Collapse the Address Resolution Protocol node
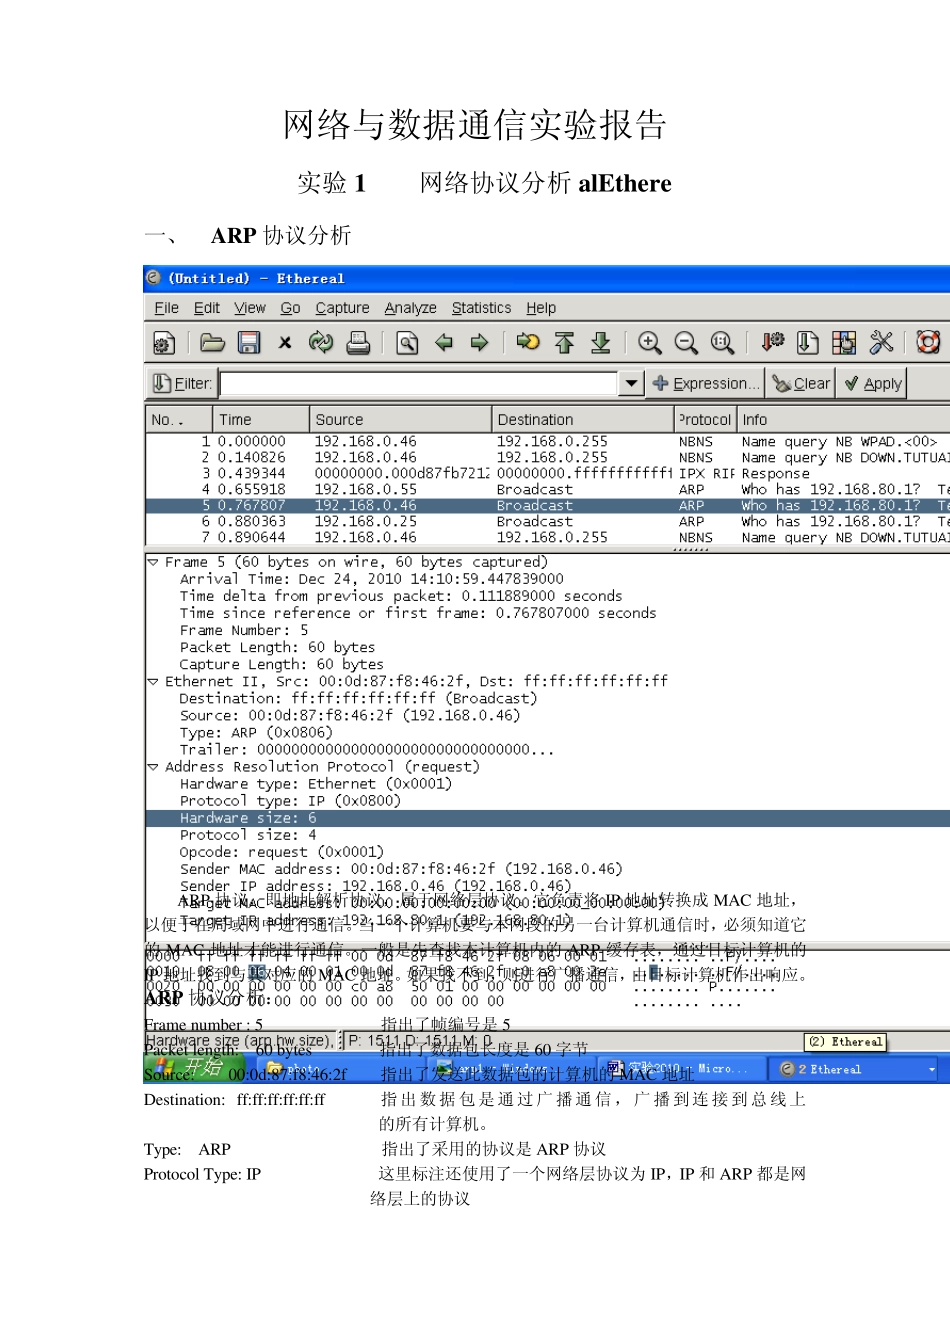This screenshot has height=1344, width=950. [x=153, y=767]
